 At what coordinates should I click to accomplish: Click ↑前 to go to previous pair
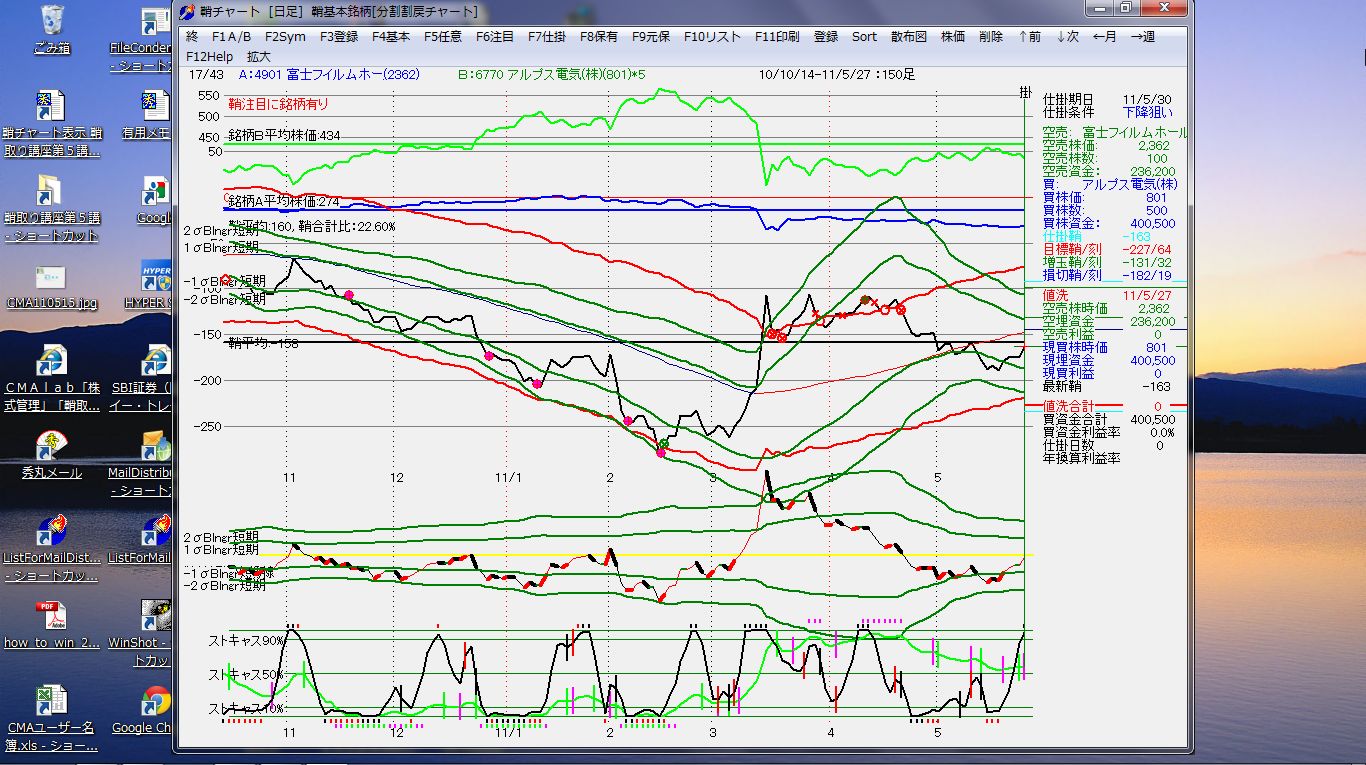click(1029, 36)
